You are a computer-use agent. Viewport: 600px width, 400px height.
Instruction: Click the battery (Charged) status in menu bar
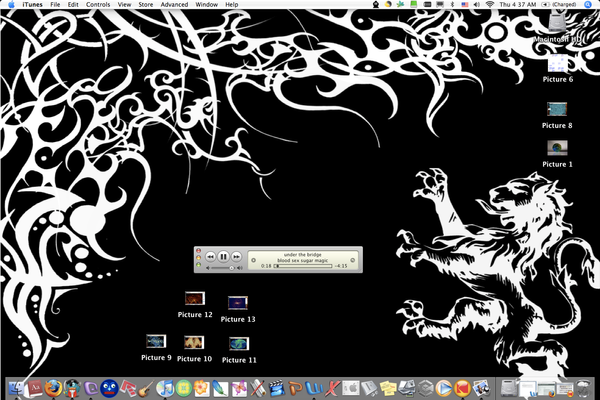click(x=559, y=5)
